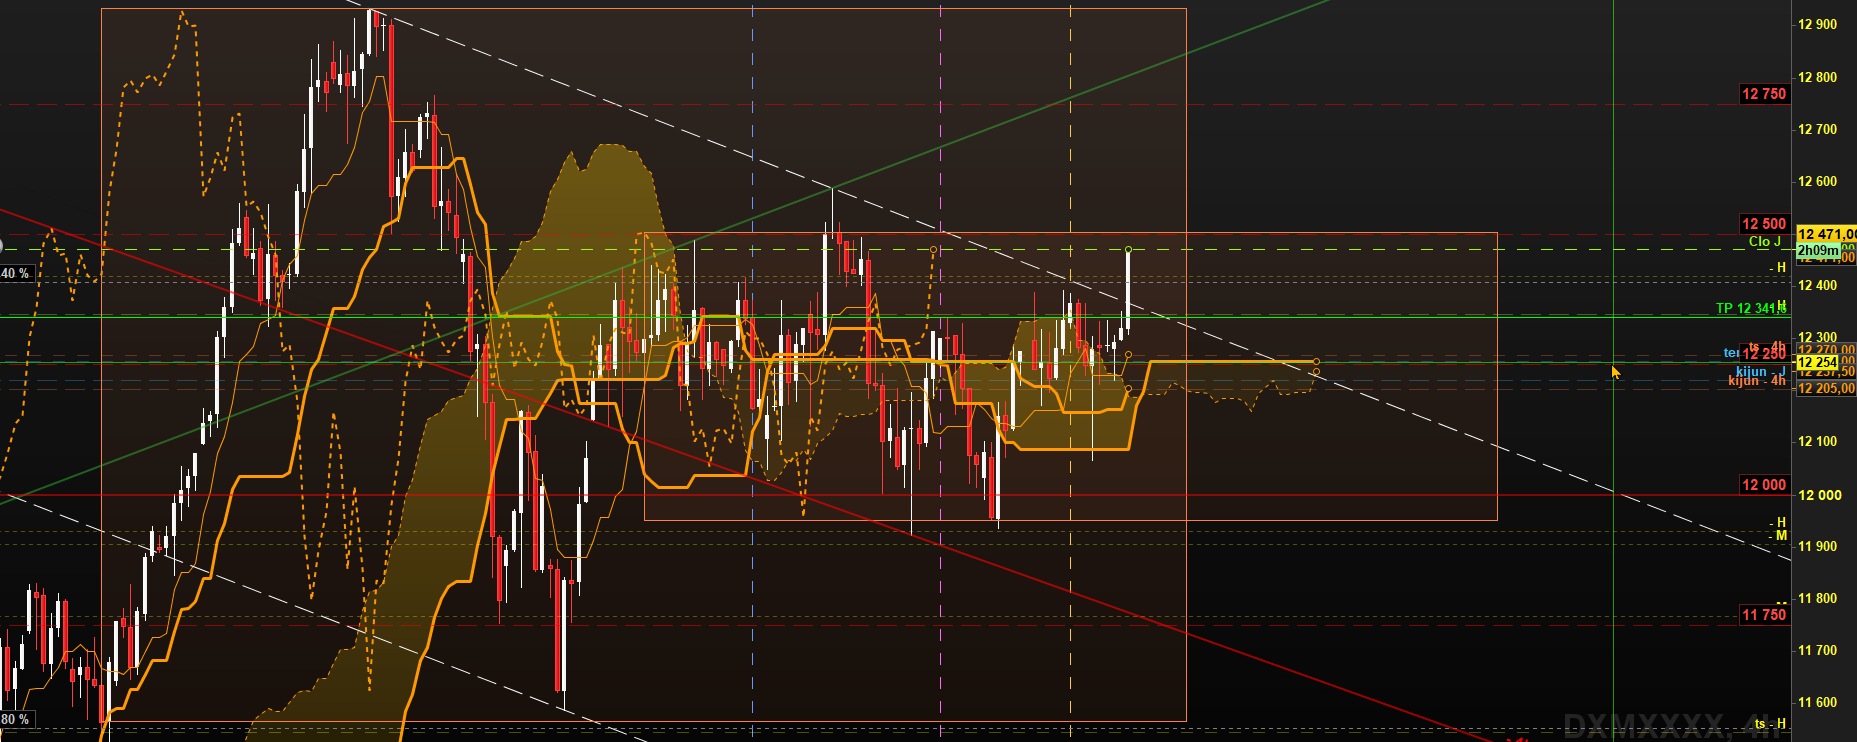Click the red boxed 12 000 level label
The height and width of the screenshot is (742, 1857).
point(1763,485)
